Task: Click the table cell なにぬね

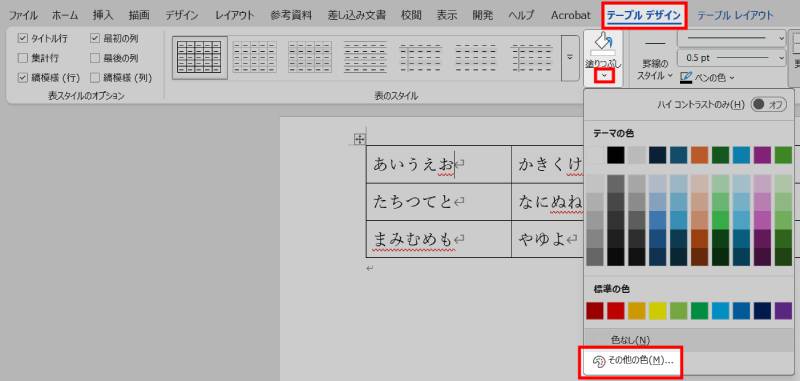Action: coord(548,201)
